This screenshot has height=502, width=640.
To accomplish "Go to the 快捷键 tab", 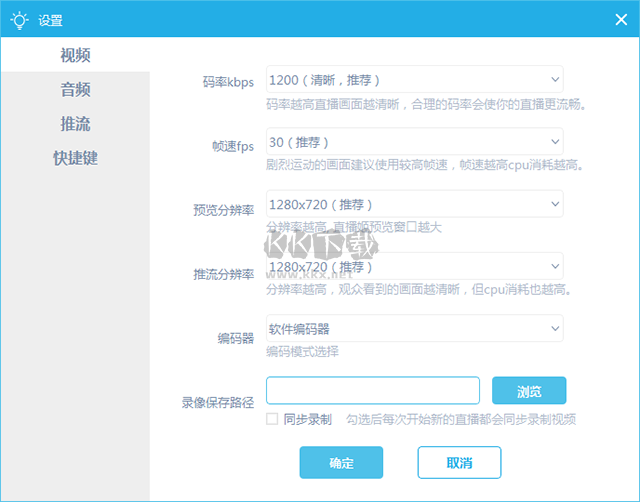I will (75, 158).
